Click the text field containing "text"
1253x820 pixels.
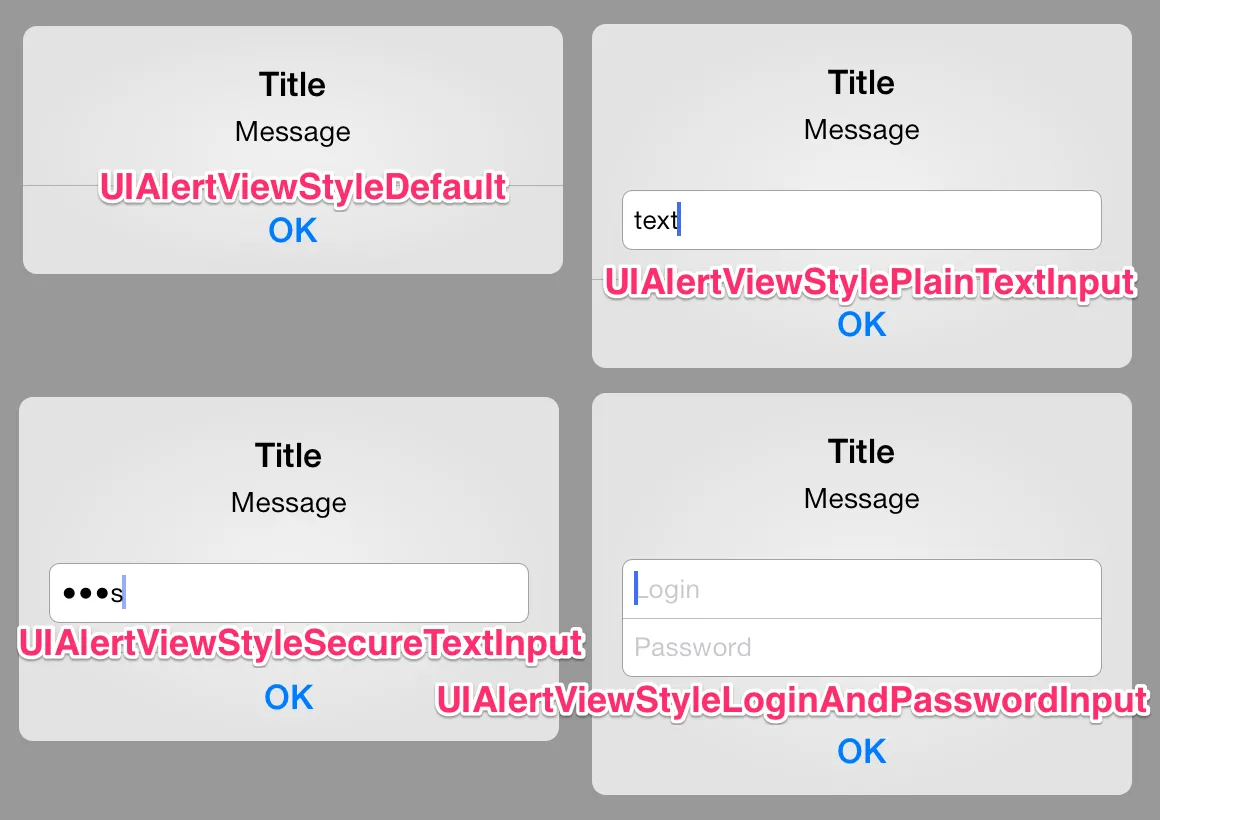(861, 220)
